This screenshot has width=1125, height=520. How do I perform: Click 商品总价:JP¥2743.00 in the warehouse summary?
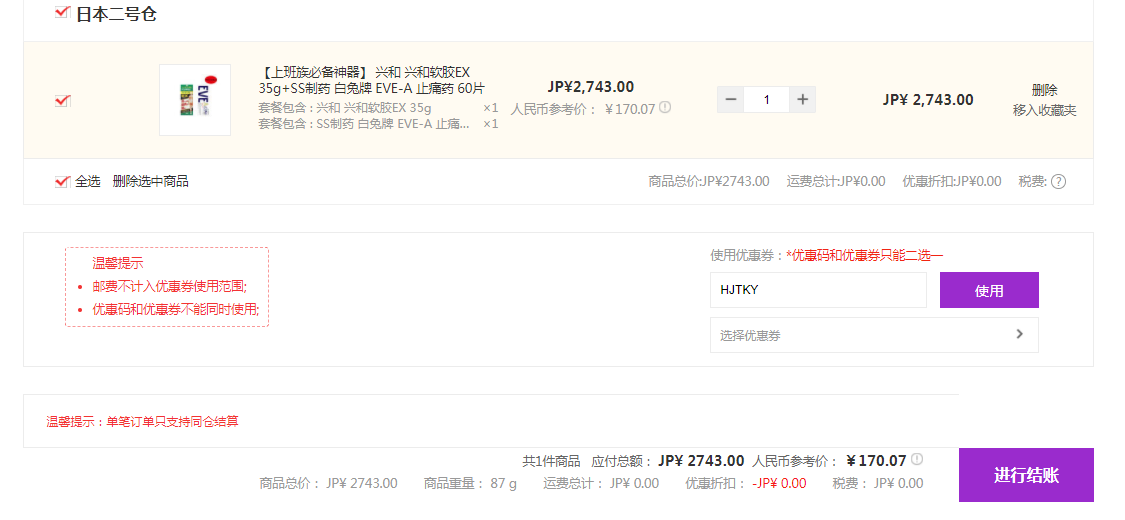pos(709,181)
